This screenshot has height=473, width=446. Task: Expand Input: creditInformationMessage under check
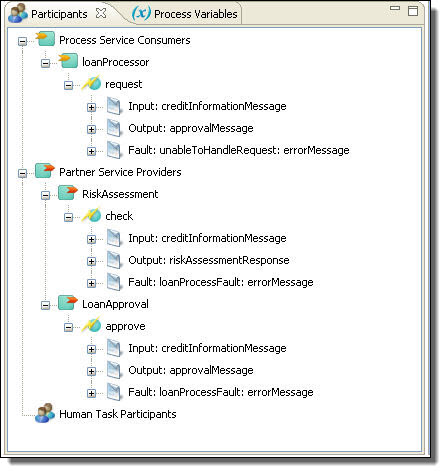coord(91,239)
